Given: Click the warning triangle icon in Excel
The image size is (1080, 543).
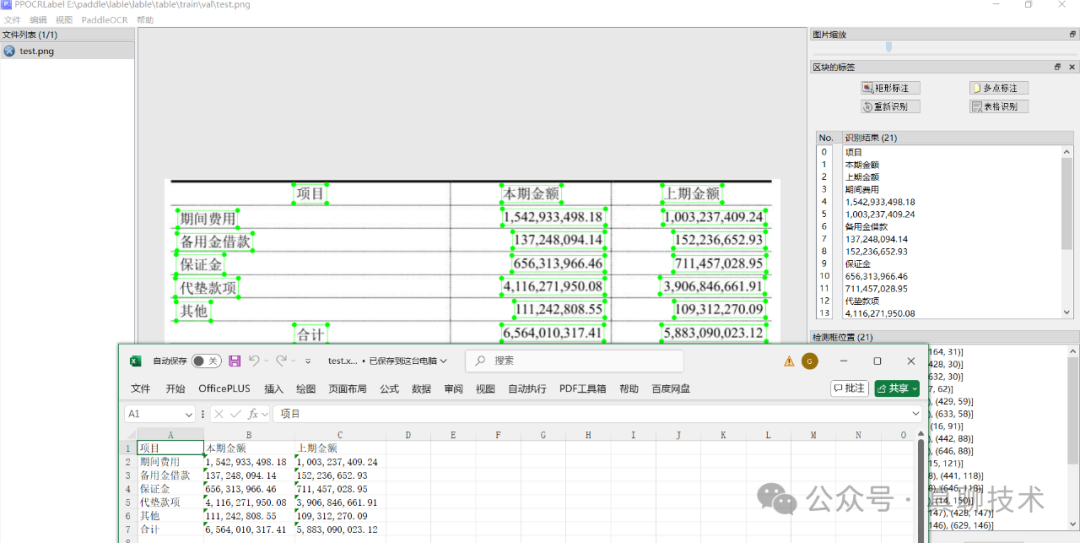Looking at the screenshot, I should [x=789, y=361].
